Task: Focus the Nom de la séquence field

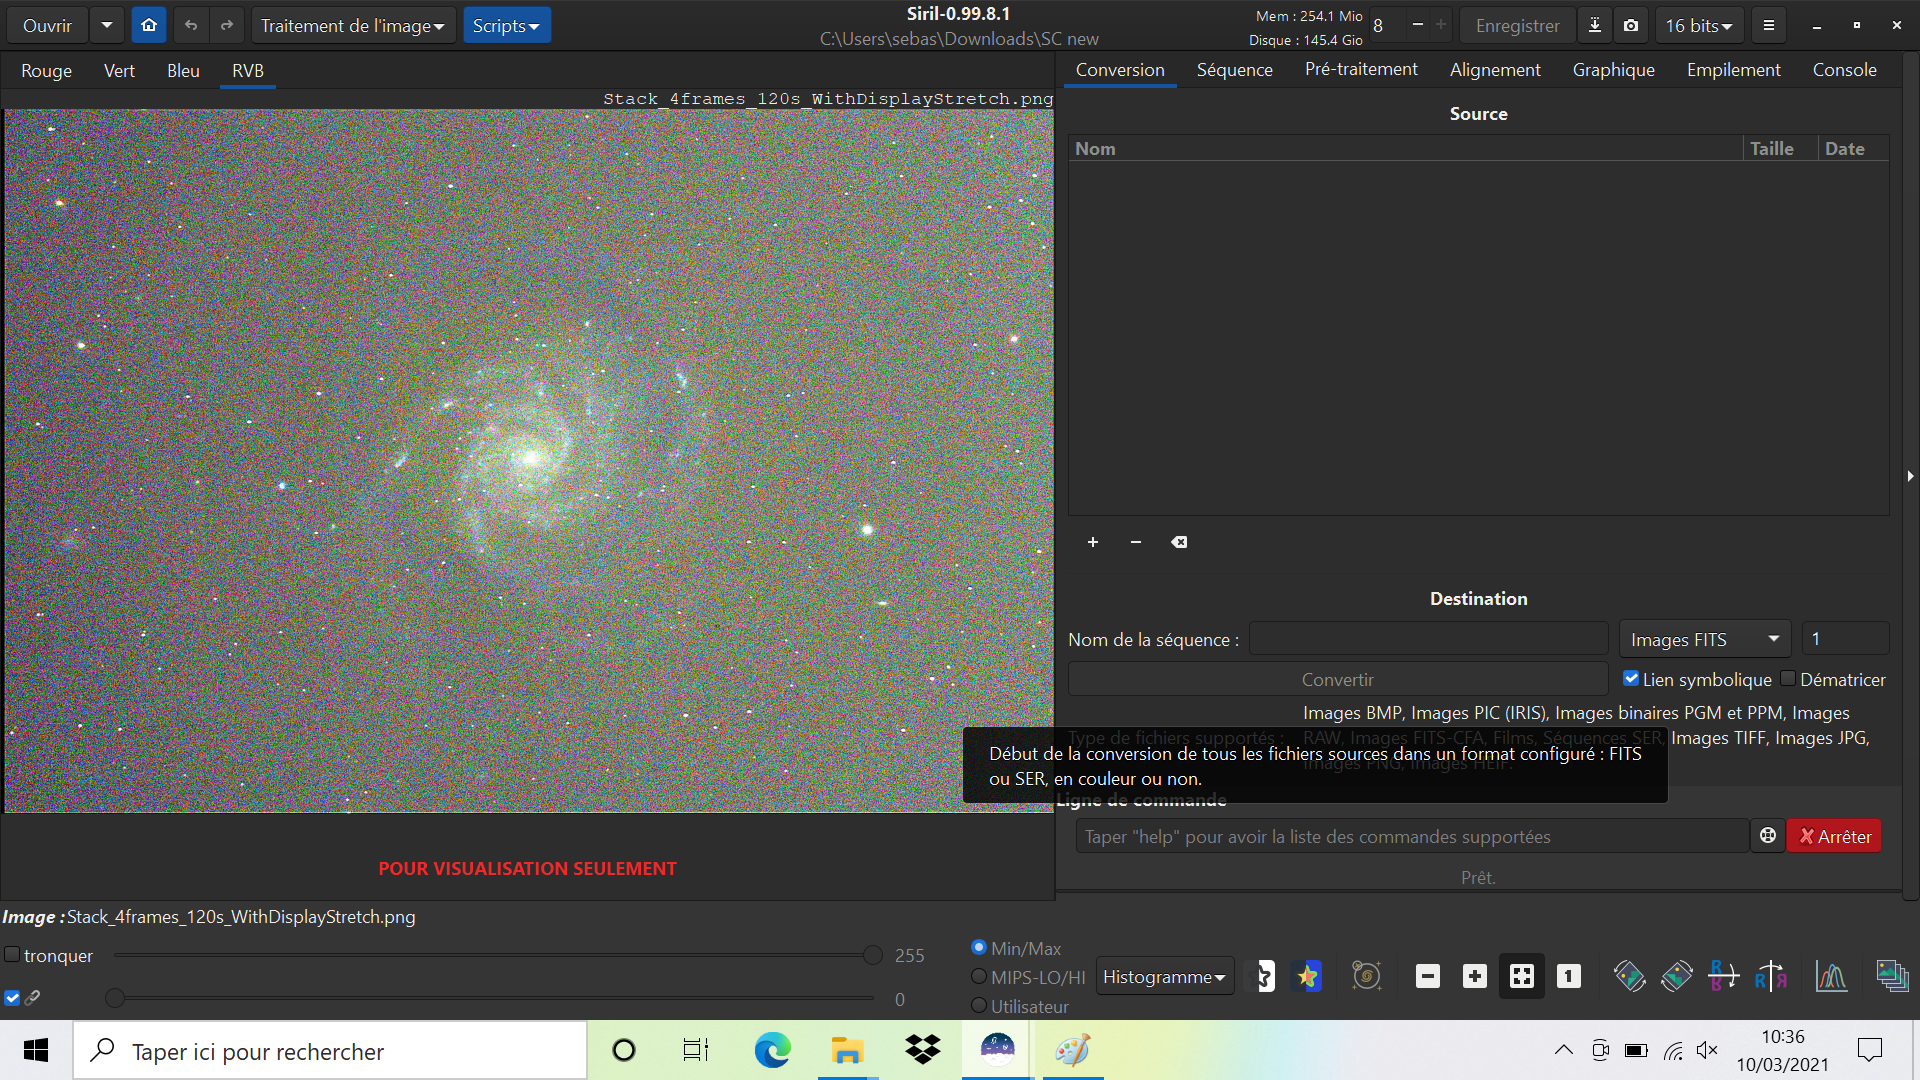Action: tap(1429, 639)
